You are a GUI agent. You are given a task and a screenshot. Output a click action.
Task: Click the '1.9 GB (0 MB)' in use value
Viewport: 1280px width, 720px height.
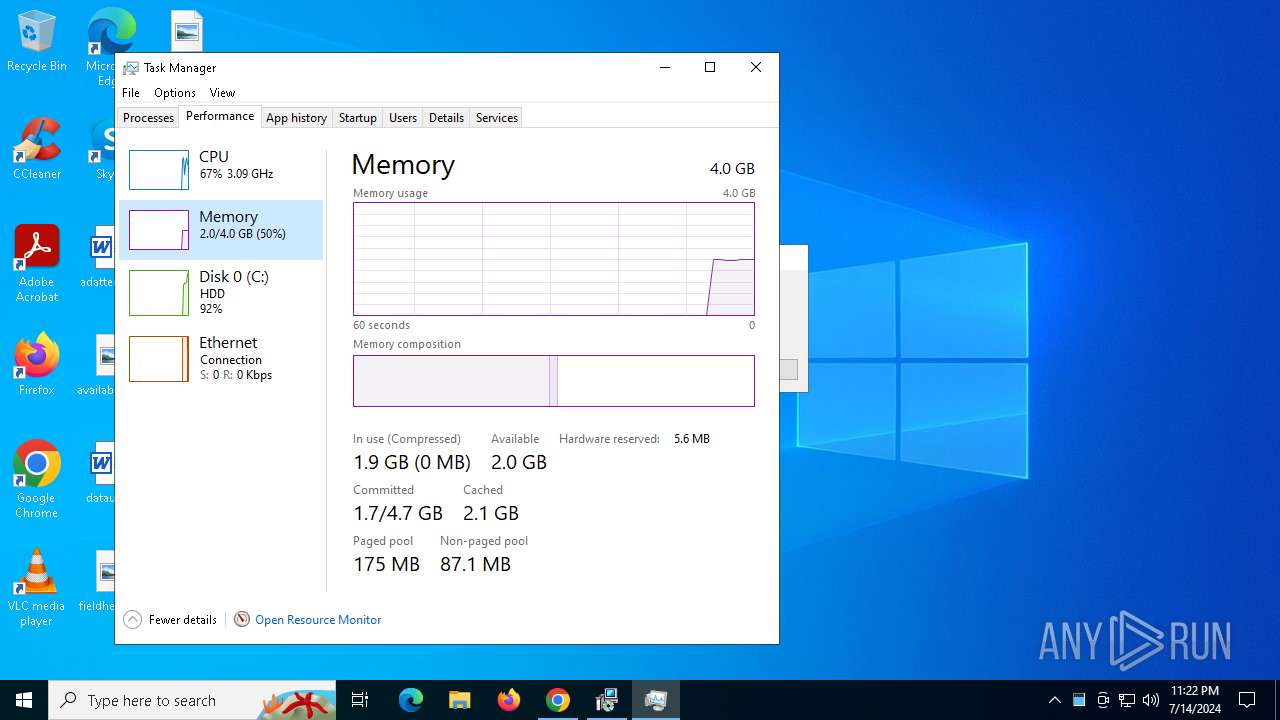point(412,462)
